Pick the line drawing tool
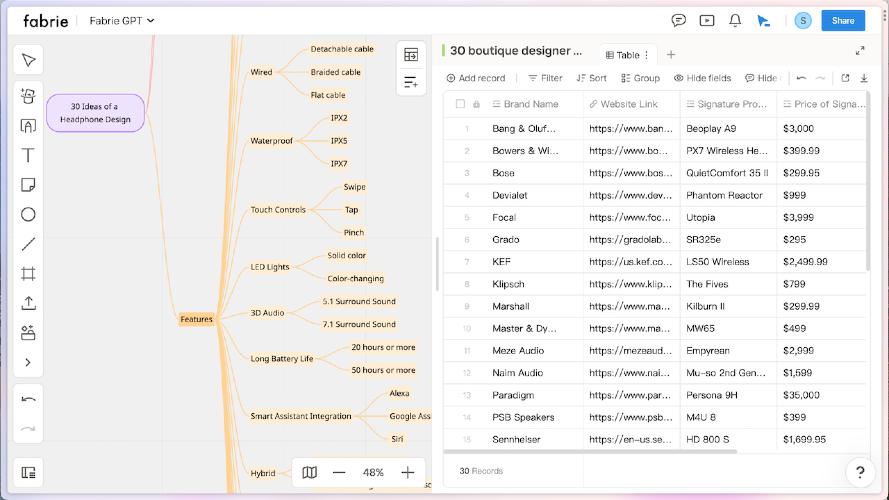This screenshot has width=889, height=500. (28, 244)
